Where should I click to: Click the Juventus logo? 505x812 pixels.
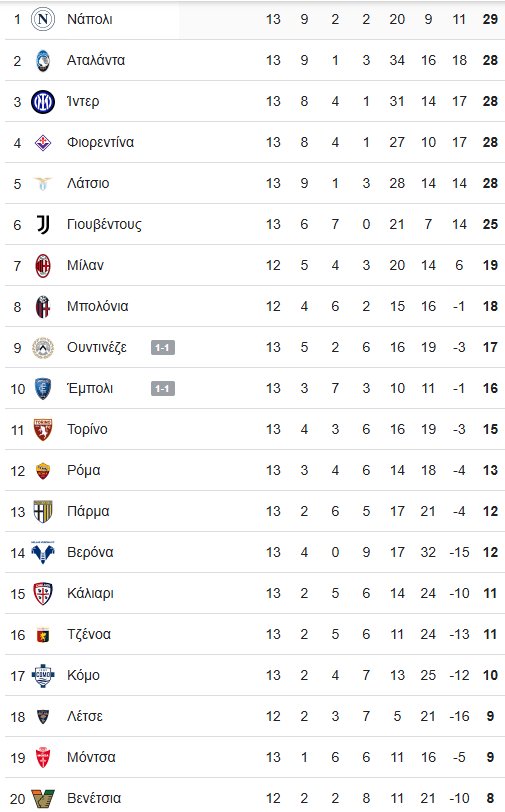tap(43, 224)
